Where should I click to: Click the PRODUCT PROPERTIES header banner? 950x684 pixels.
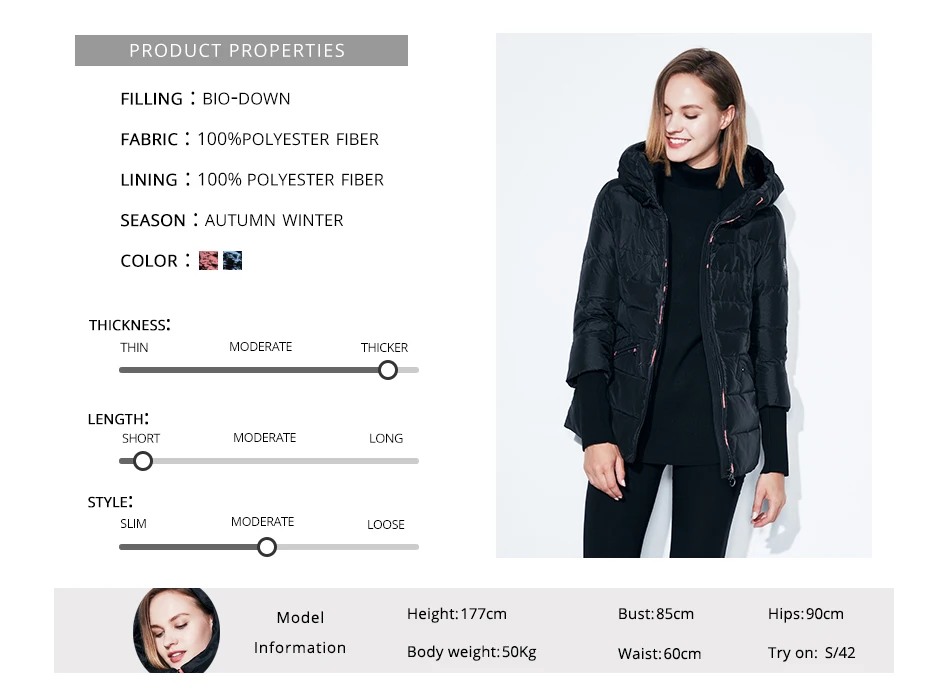coord(241,50)
